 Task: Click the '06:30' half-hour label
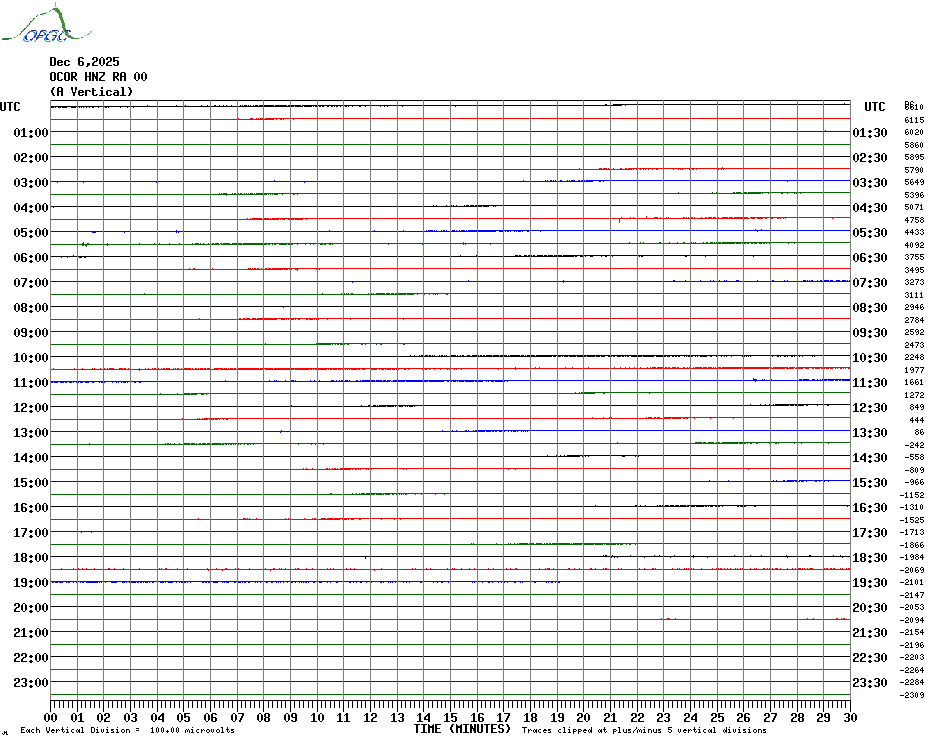click(870, 257)
